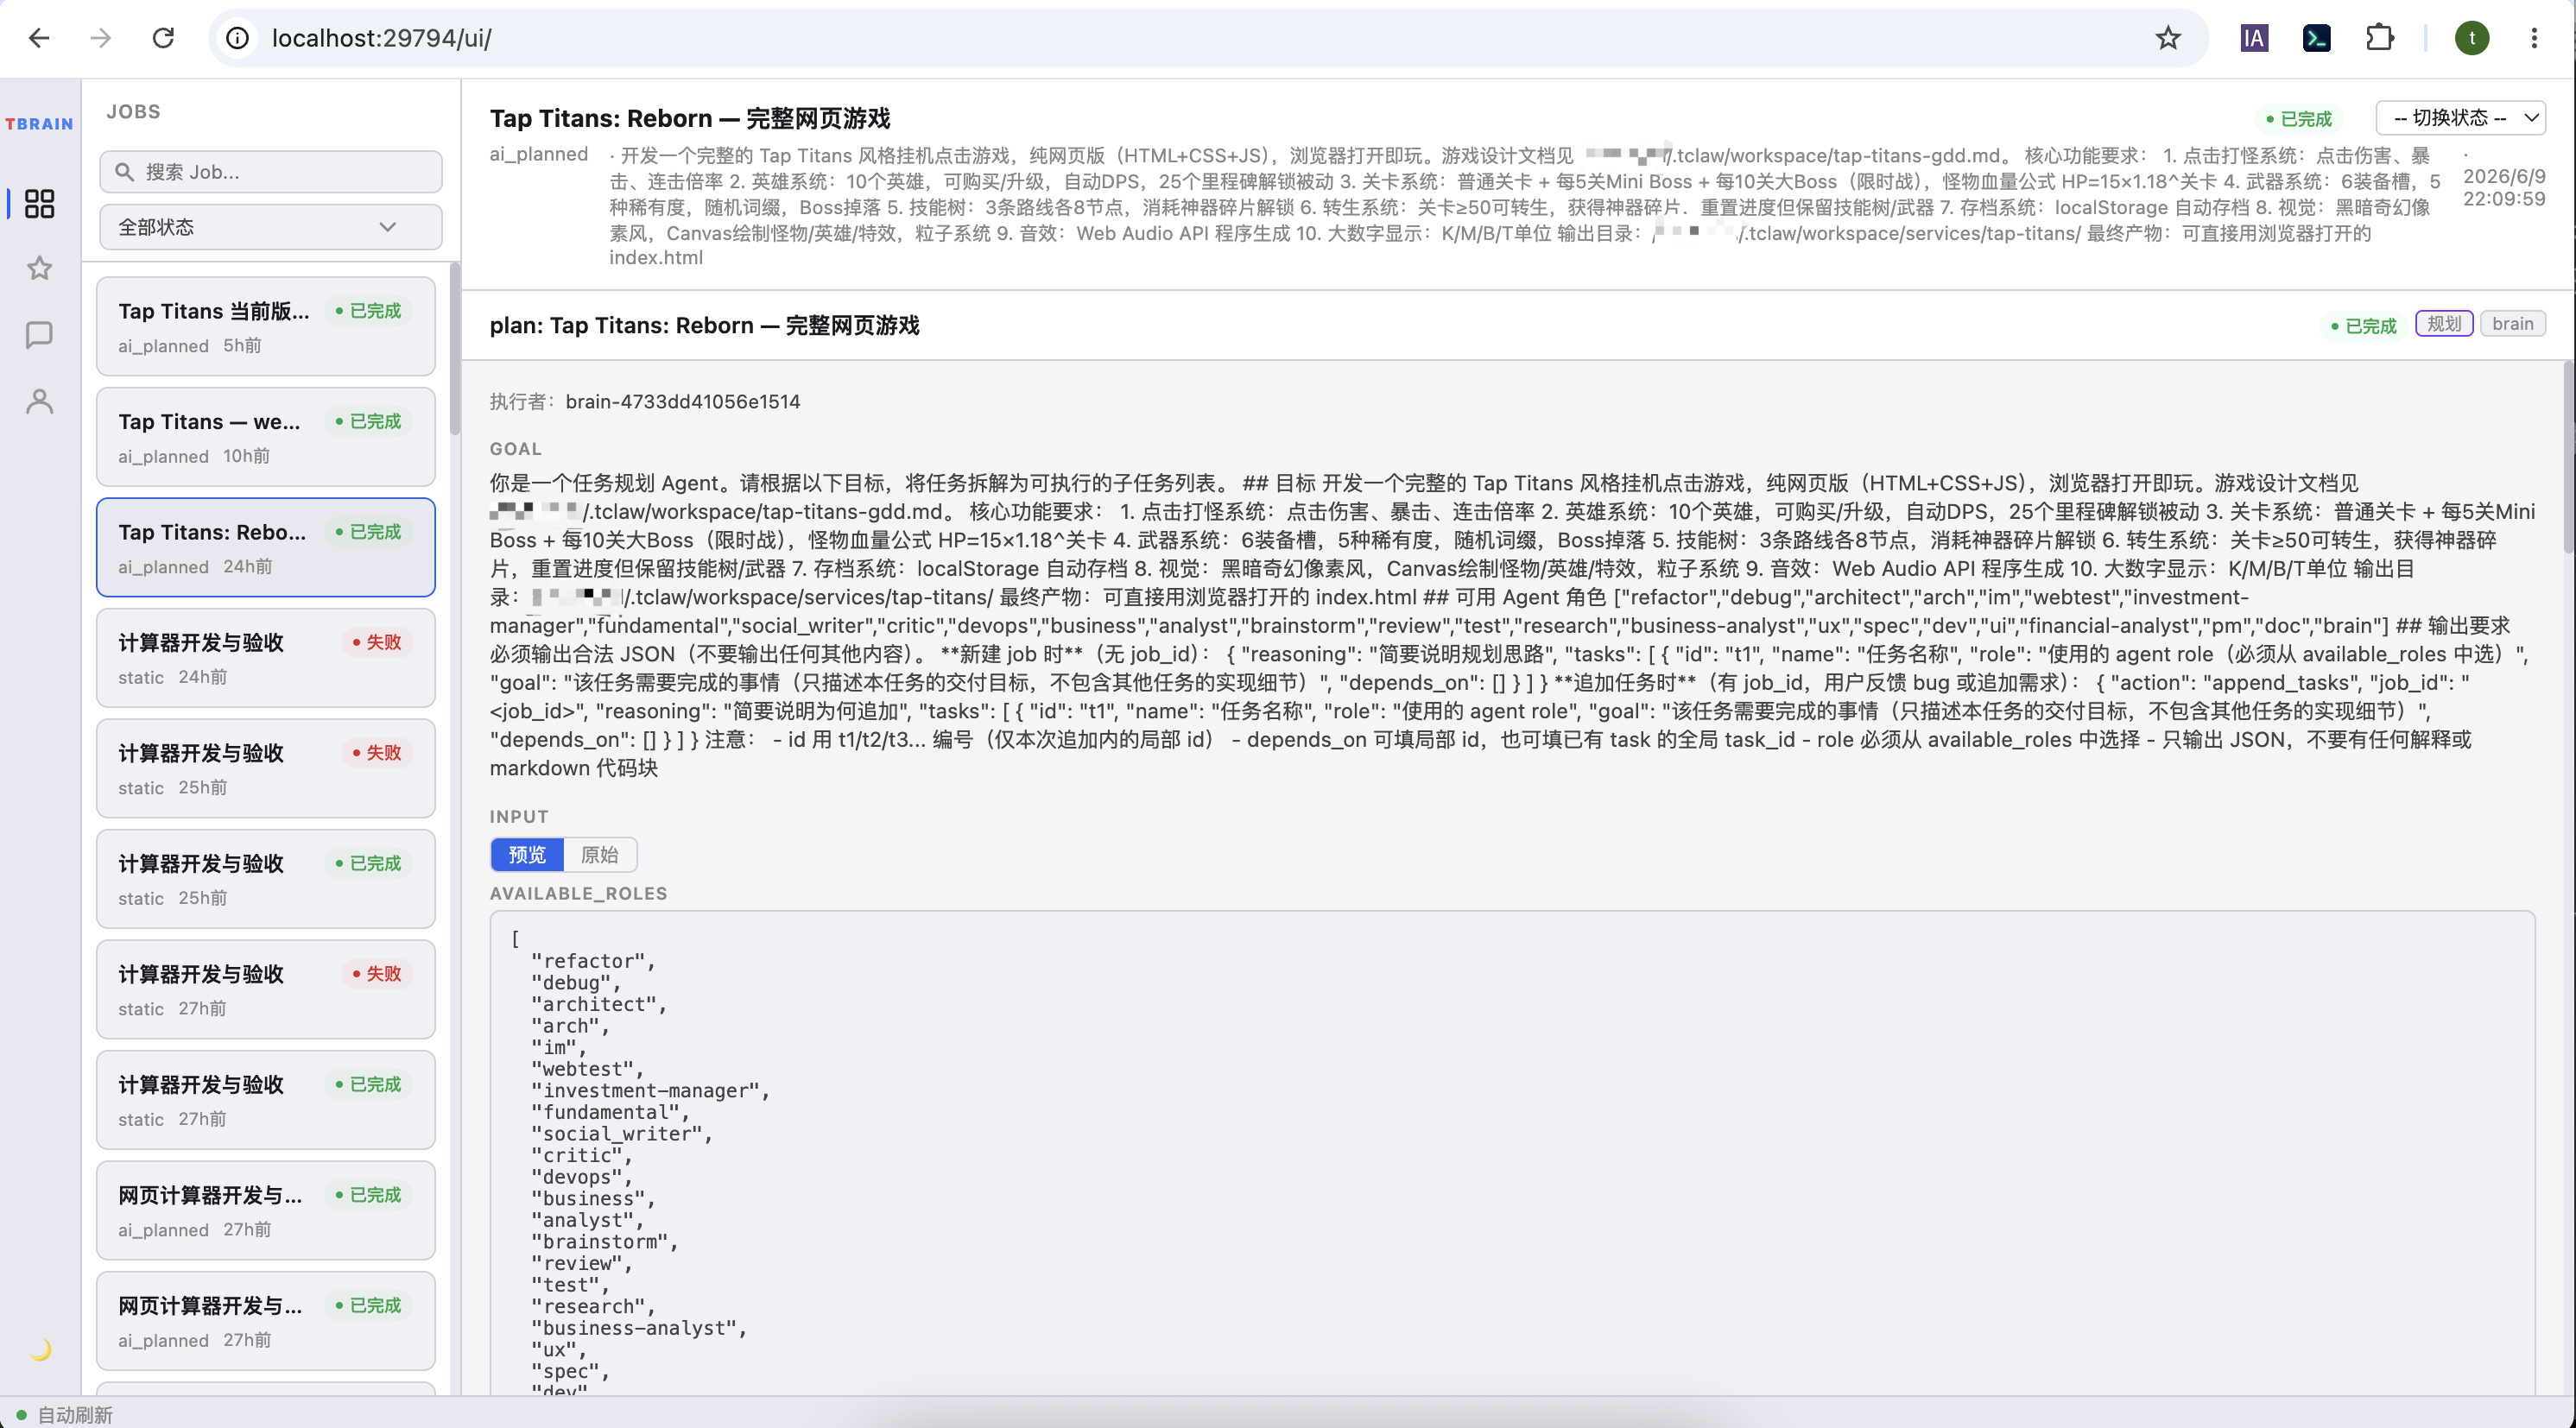Click the 规划 tag badge

2444,324
